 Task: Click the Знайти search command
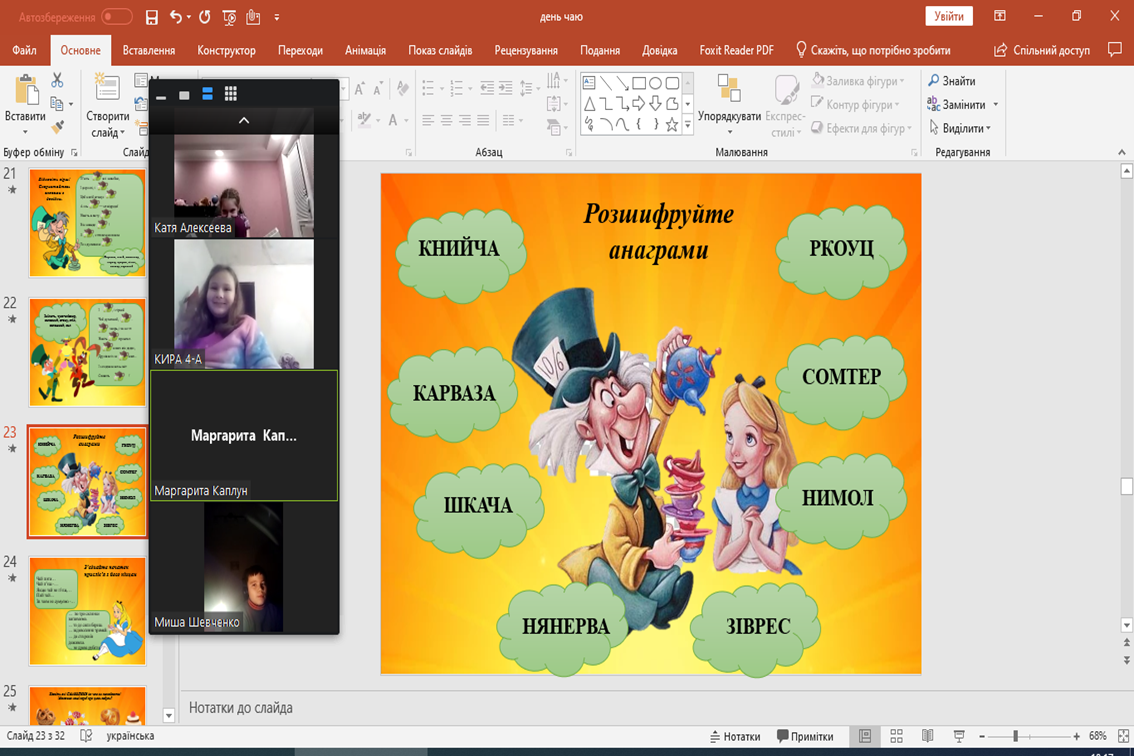point(952,81)
